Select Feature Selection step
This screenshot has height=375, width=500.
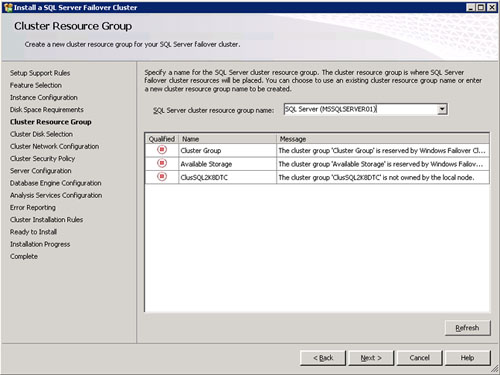point(36,85)
